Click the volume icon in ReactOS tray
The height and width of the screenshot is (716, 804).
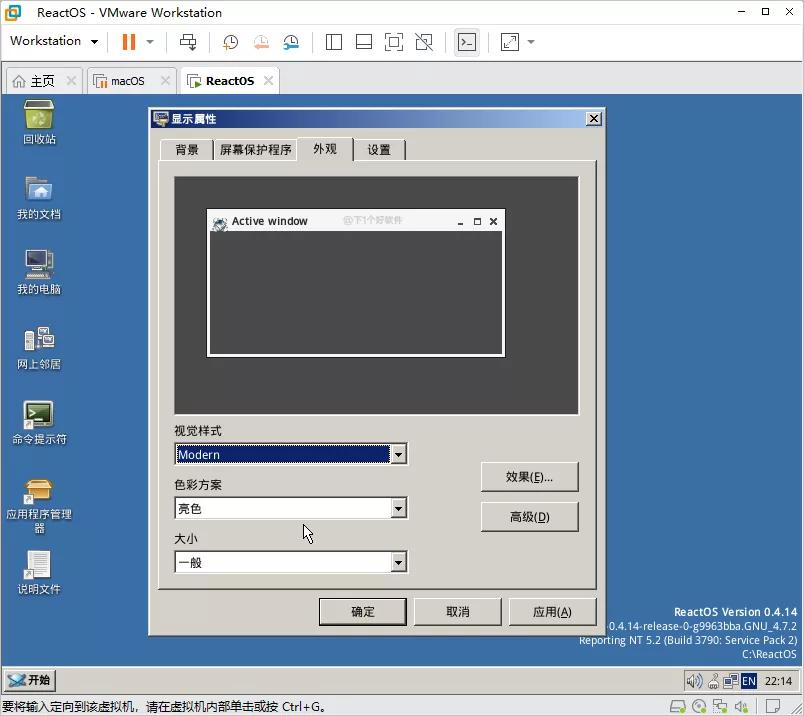click(x=695, y=680)
